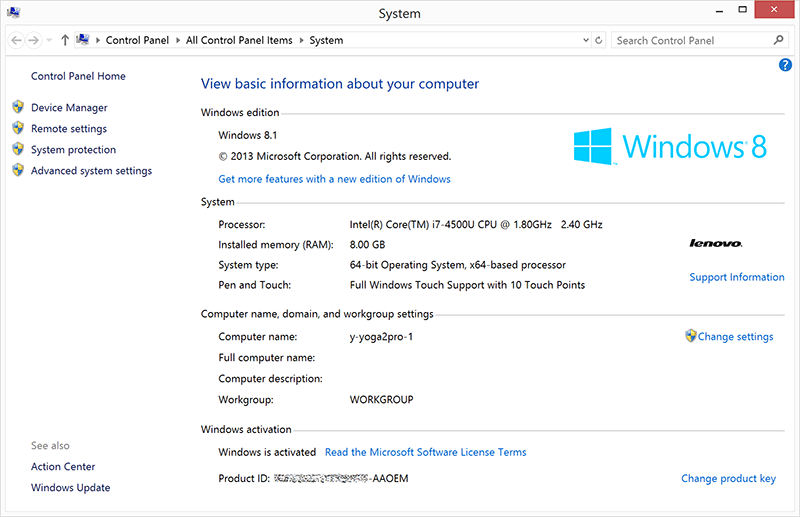
Task: Close the System window
Action: tap(774, 10)
